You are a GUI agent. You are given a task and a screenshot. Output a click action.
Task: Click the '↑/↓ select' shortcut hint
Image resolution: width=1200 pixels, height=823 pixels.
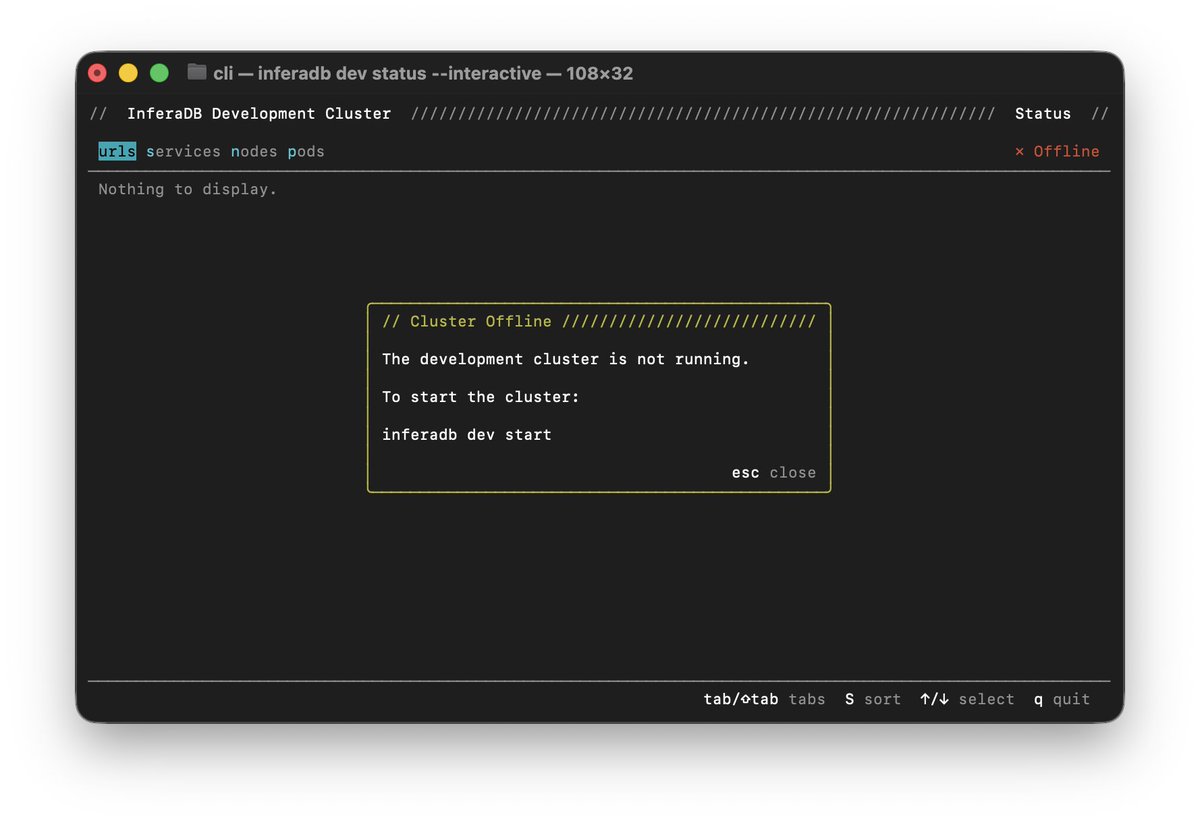967,699
